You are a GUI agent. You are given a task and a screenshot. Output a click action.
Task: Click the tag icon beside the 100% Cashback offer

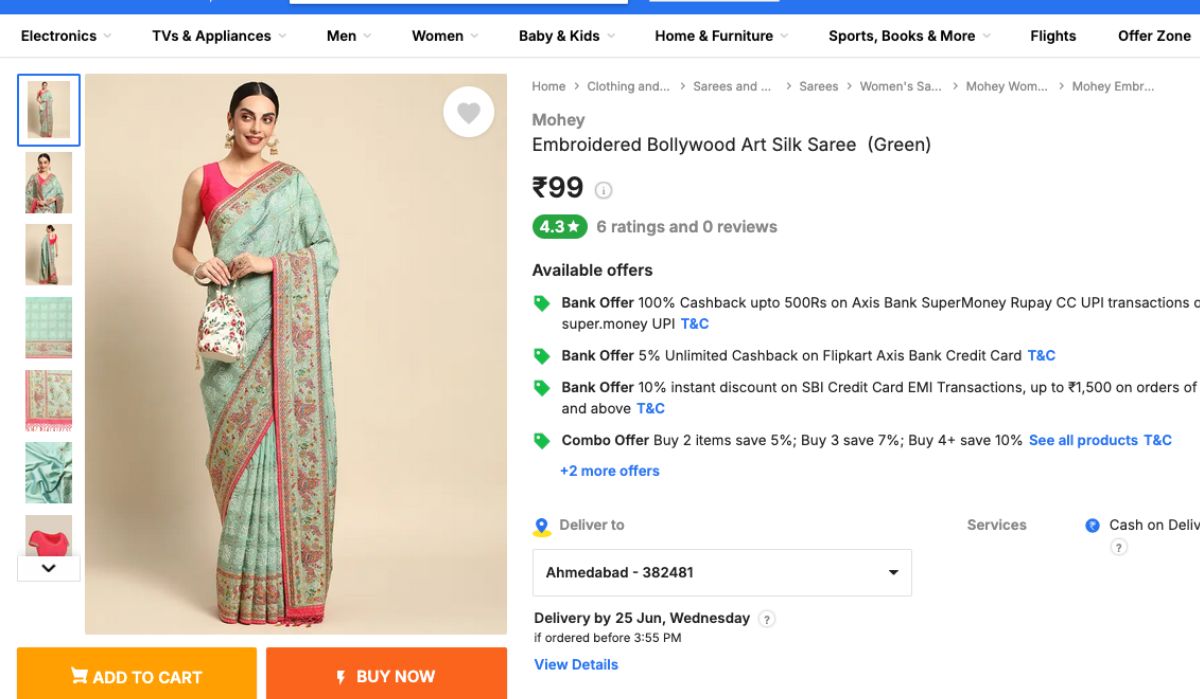[541, 303]
